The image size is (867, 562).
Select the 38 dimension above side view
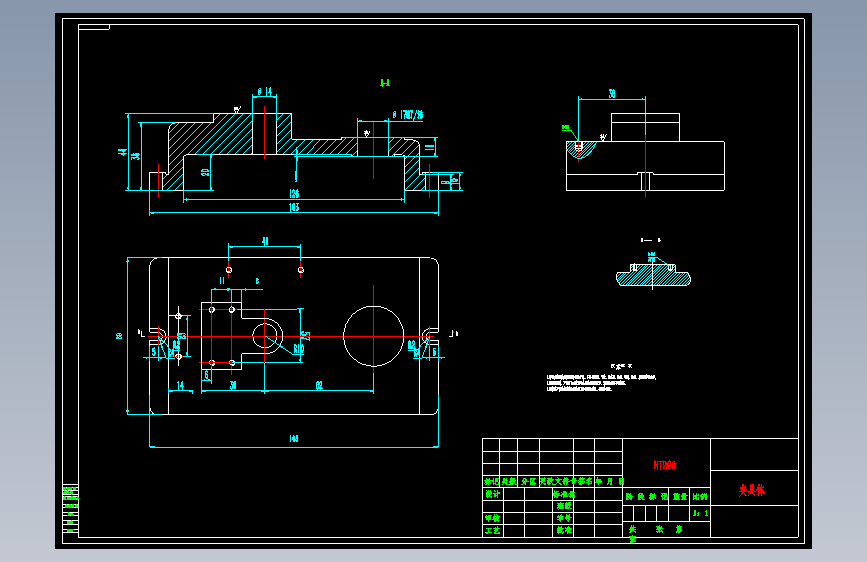[x=612, y=94]
